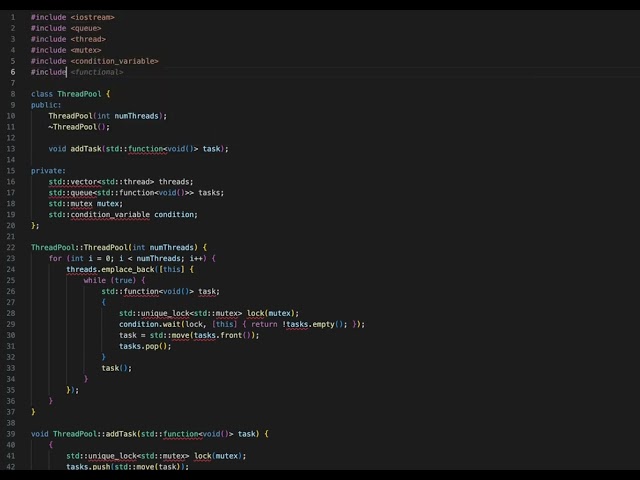Viewport: 640px width, 480px height.
Task: Click 'ThreadPool(int numThreads);' constructor declaration
Action: coord(108,116)
